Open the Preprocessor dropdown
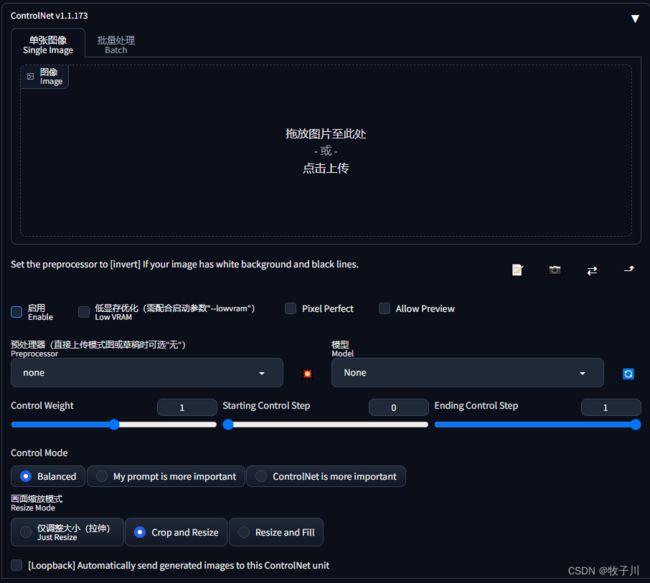The image size is (650, 583). click(147, 373)
